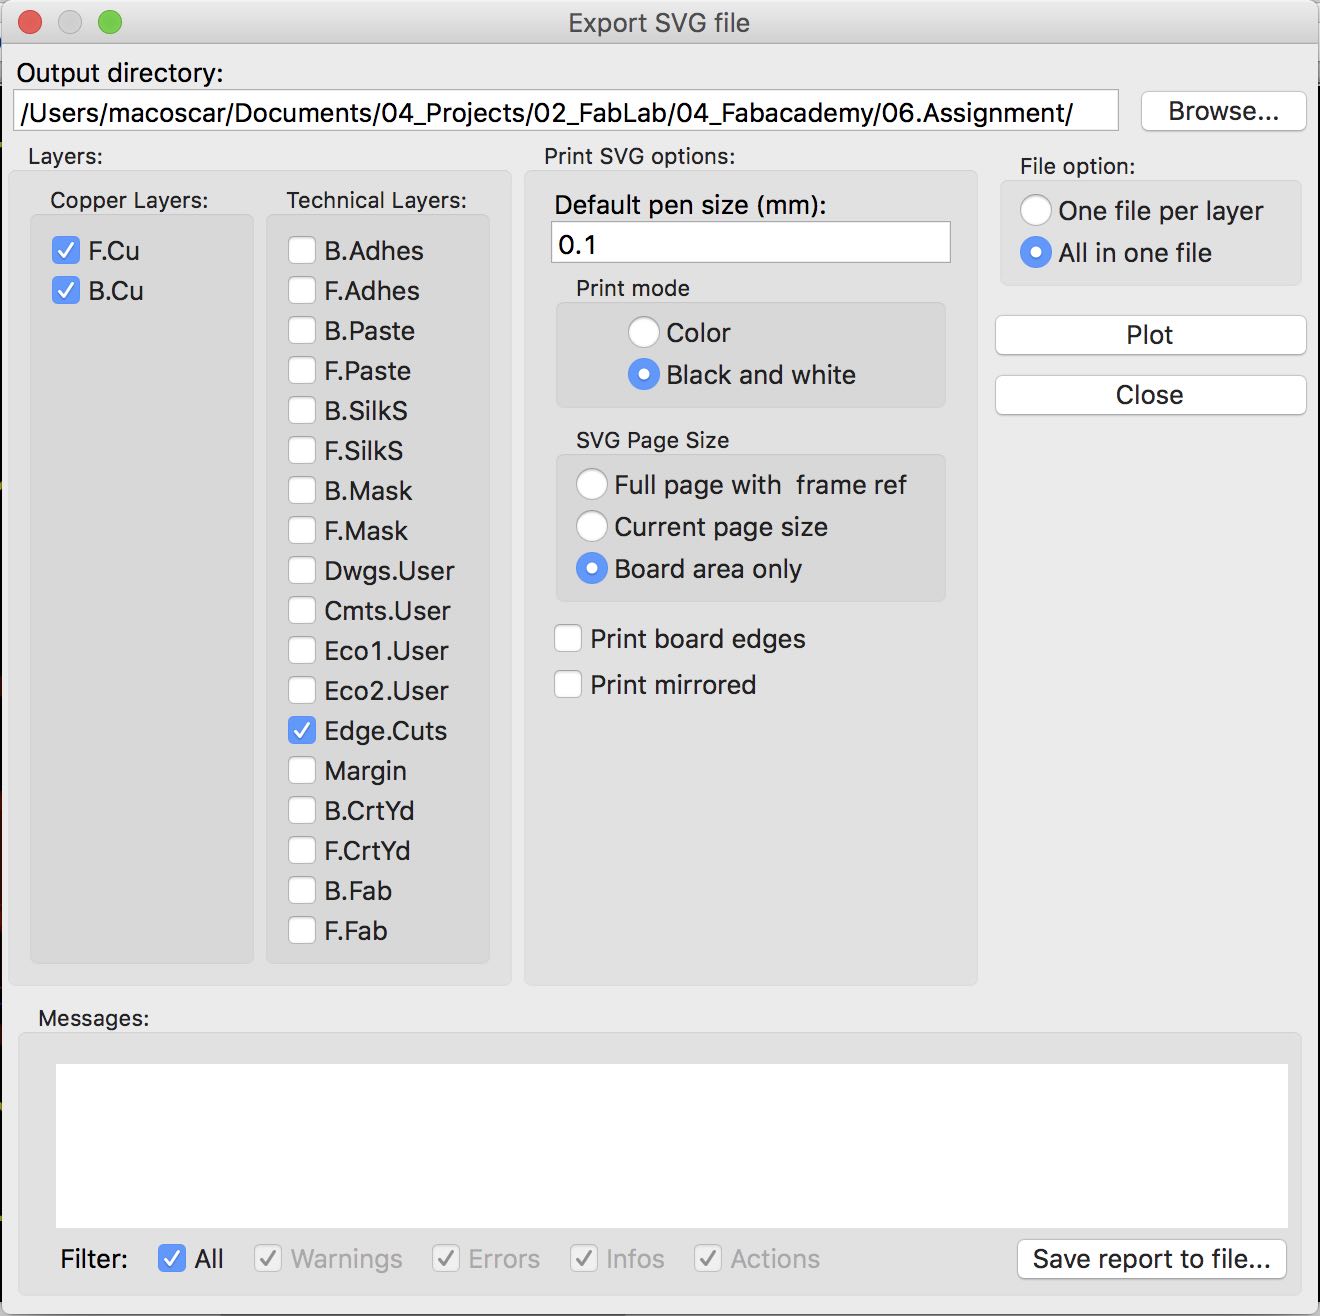
Task: Turn on Print board edges
Action: coord(568,638)
